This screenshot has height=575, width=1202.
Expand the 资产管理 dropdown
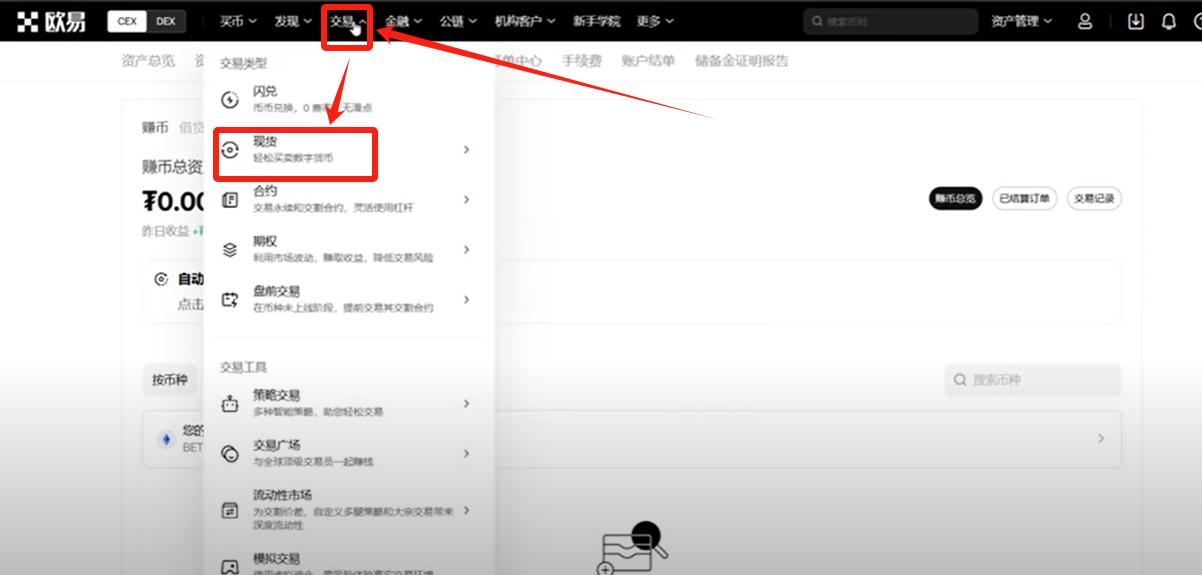coord(1021,21)
